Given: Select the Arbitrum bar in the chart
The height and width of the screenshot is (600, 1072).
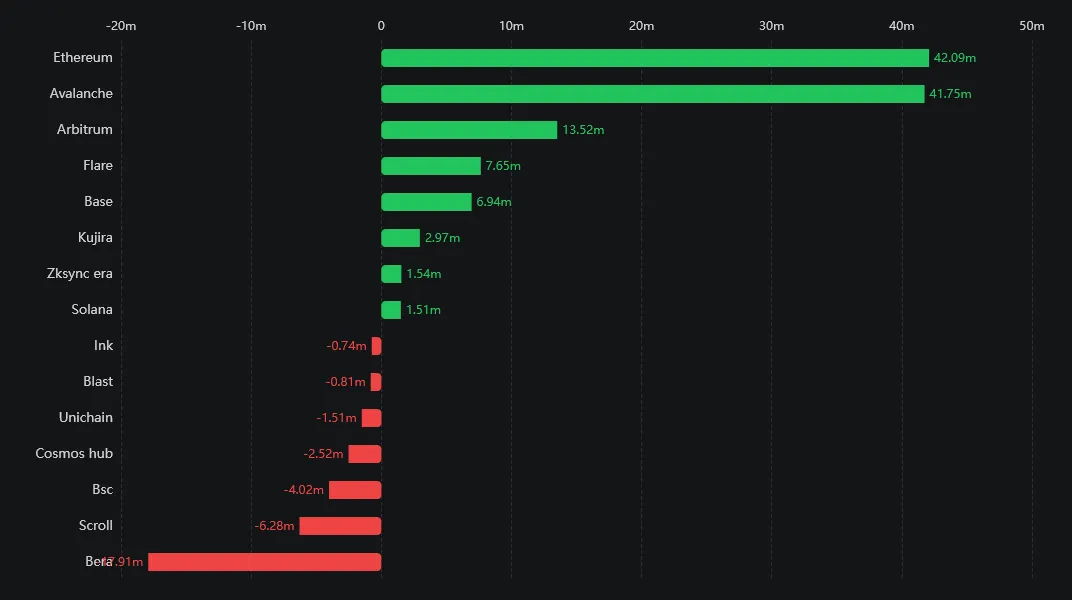Looking at the screenshot, I should click(469, 130).
